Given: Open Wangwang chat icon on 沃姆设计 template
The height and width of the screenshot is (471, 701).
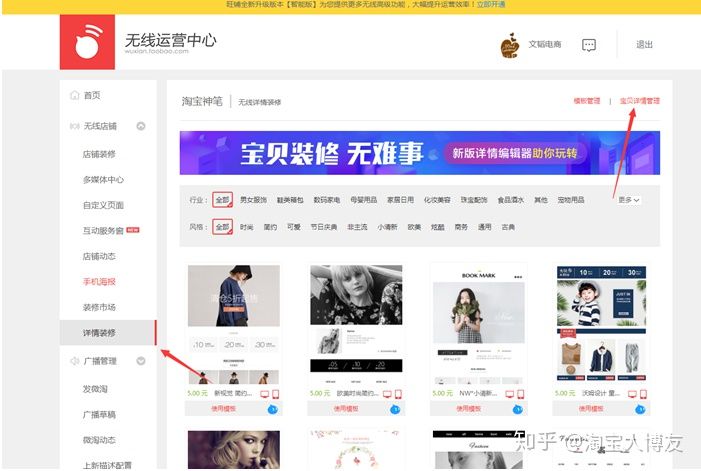Looking at the screenshot, I should [x=640, y=409].
